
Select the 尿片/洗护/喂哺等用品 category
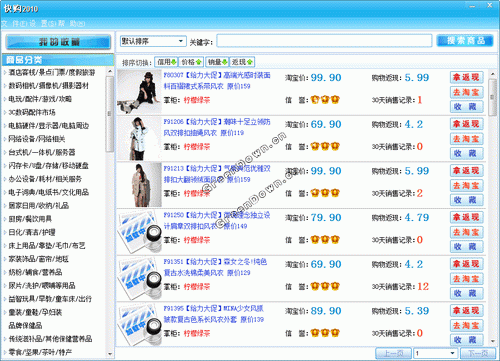[x=42, y=286]
